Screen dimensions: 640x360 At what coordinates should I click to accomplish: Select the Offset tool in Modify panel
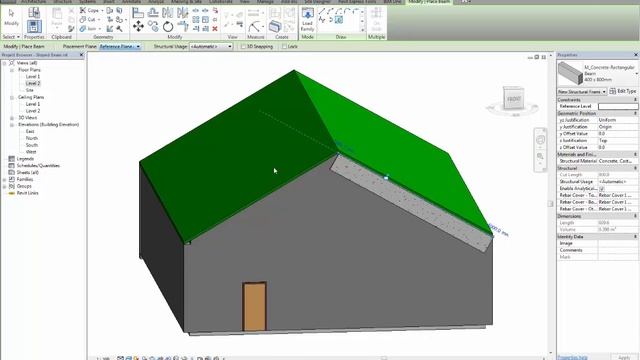pyautogui.click(x=153, y=13)
